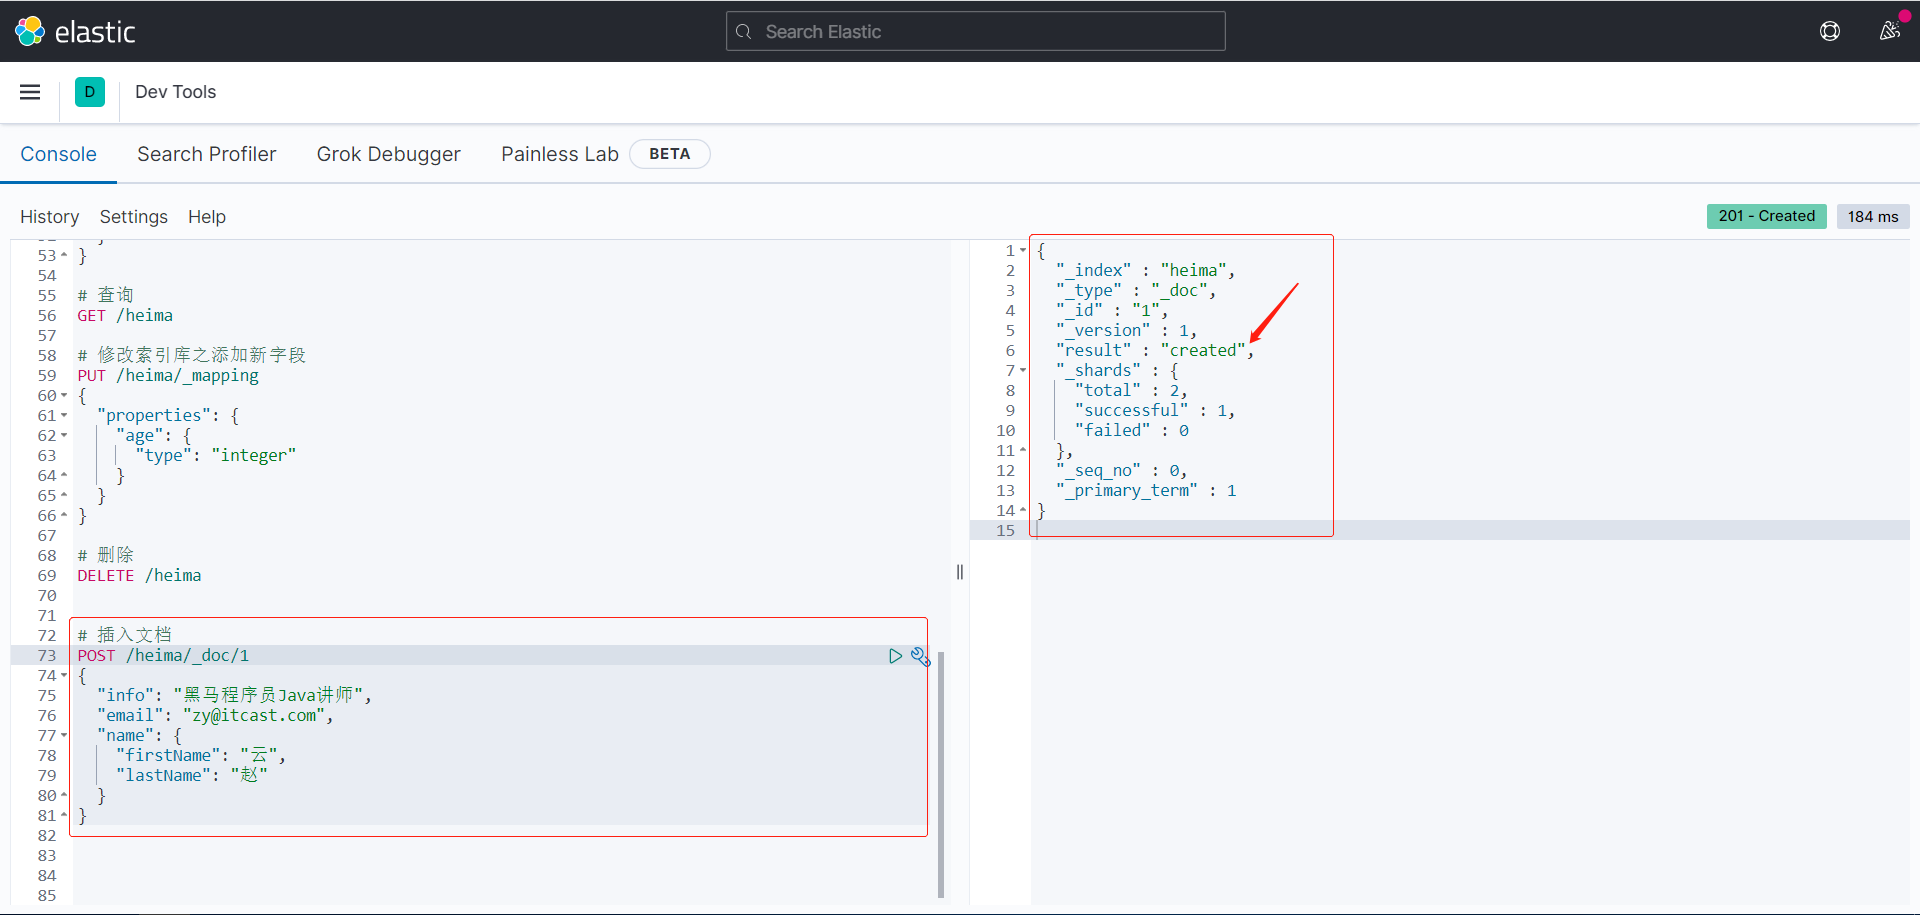Click the "lastName" field line

(192, 776)
